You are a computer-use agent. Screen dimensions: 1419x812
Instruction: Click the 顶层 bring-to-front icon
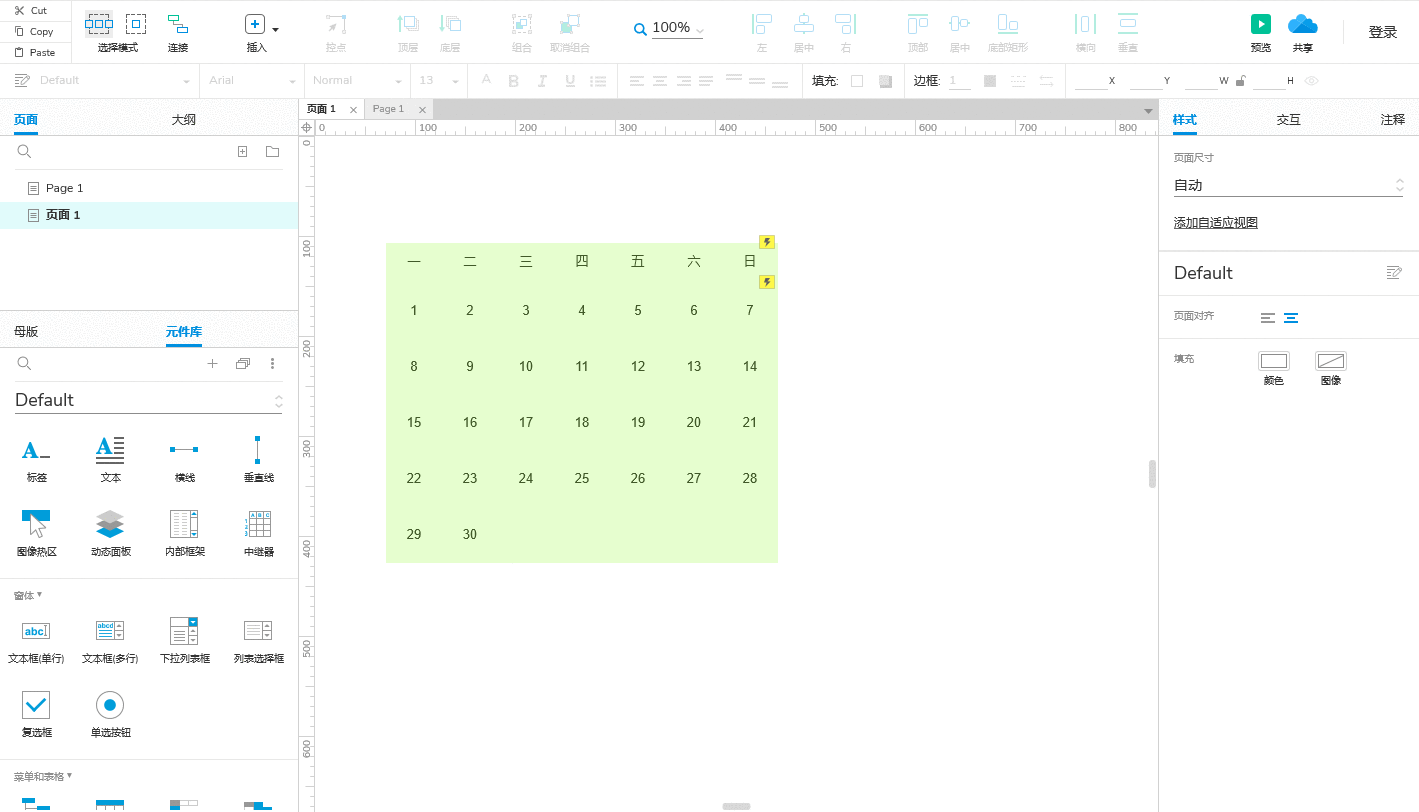pos(408,24)
